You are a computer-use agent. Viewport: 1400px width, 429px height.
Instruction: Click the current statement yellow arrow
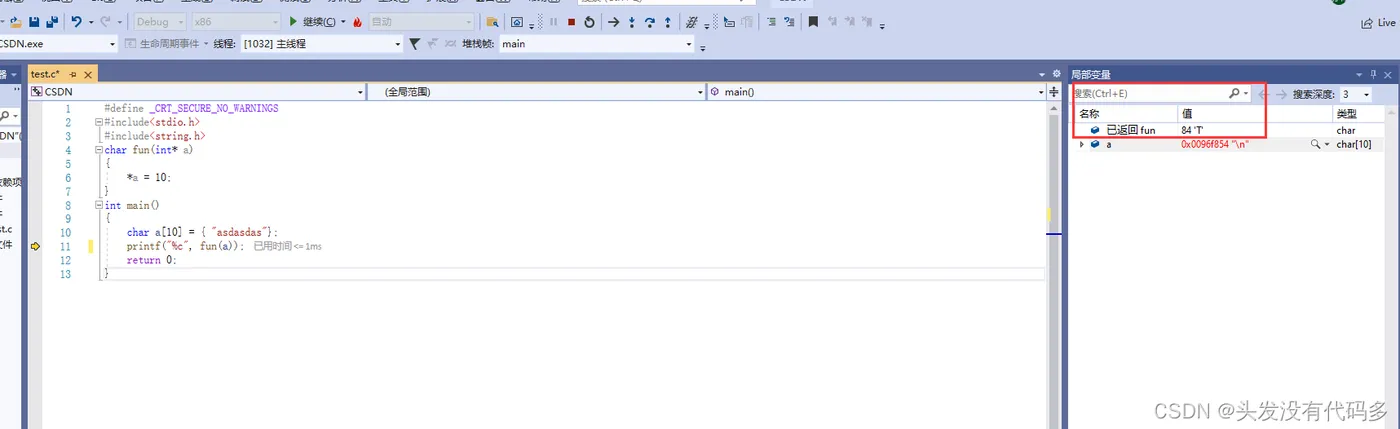coord(35,246)
